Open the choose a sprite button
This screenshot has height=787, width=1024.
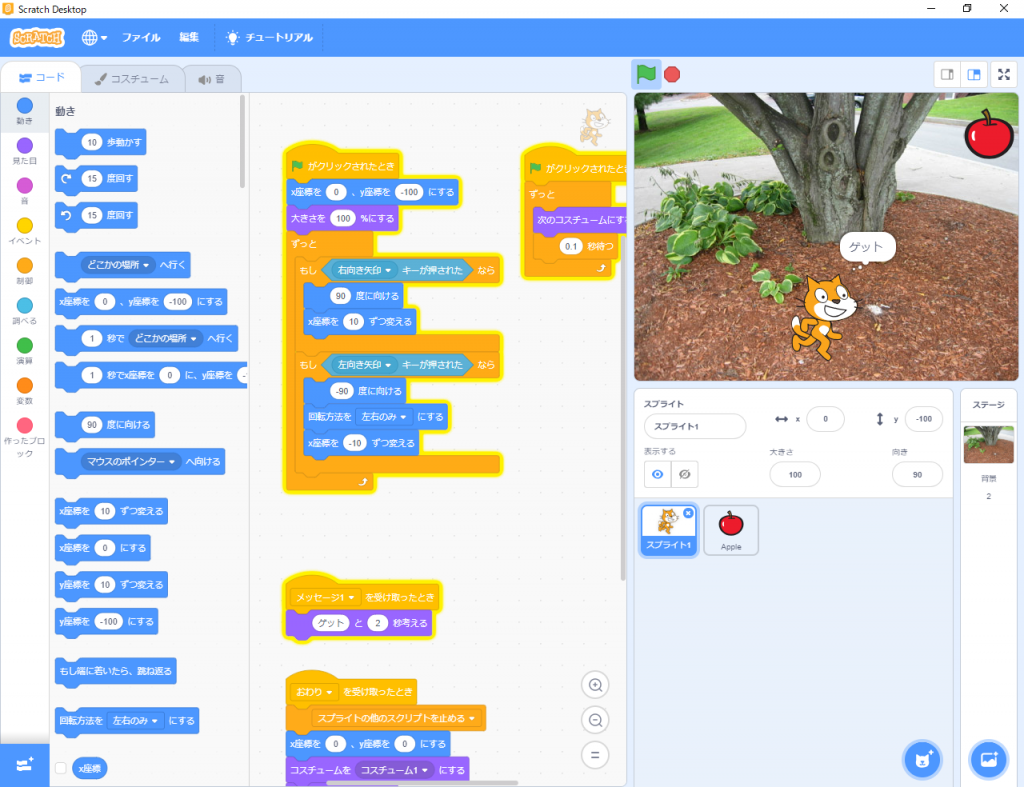(922, 759)
